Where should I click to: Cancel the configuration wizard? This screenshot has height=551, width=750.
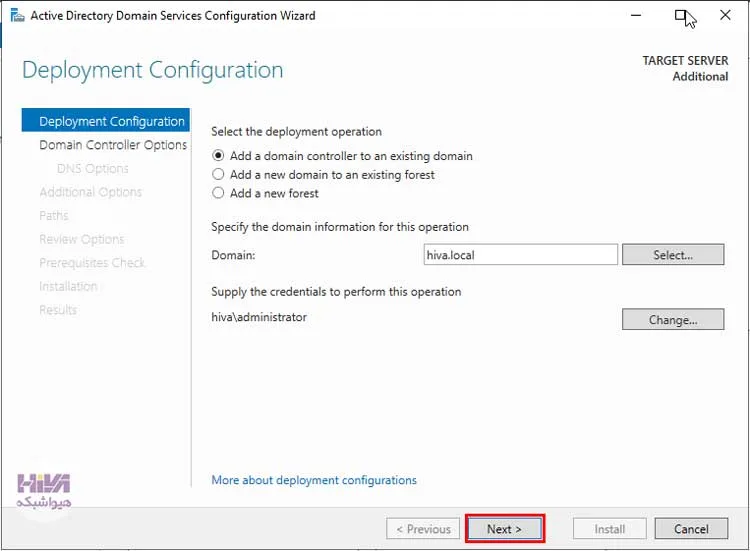tap(691, 529)
